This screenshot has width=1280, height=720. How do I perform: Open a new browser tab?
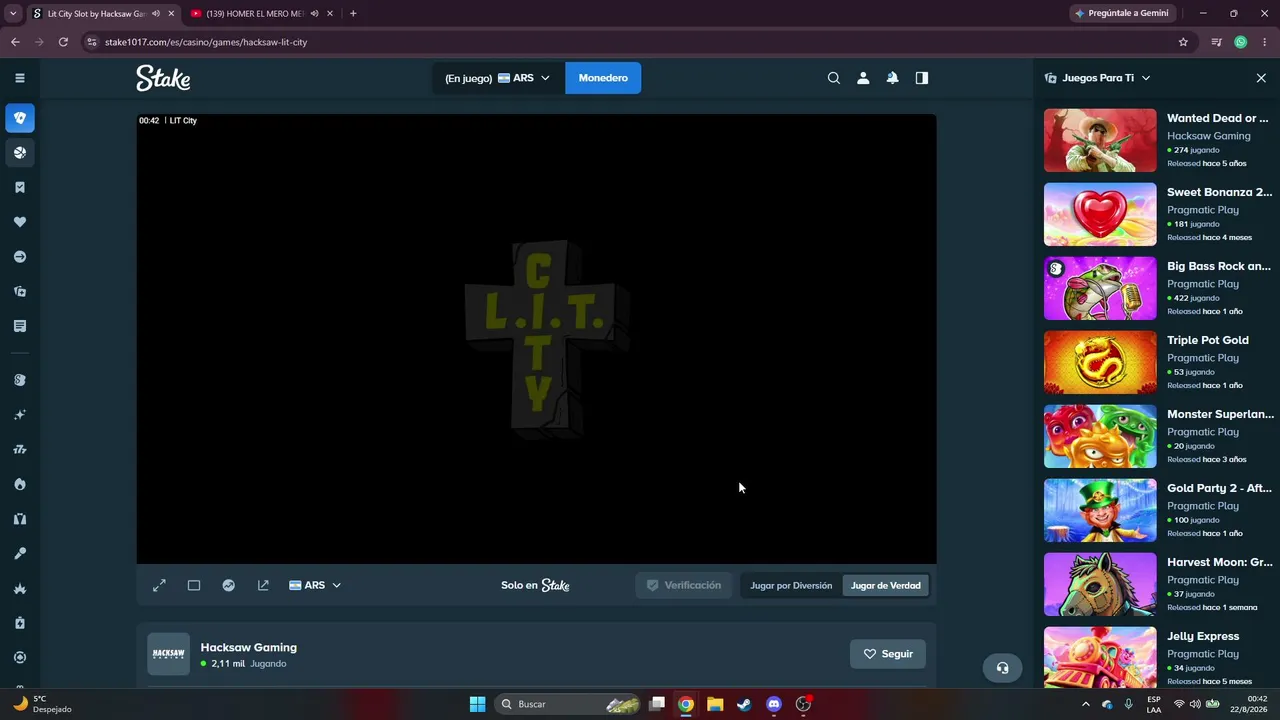(353, 14)
